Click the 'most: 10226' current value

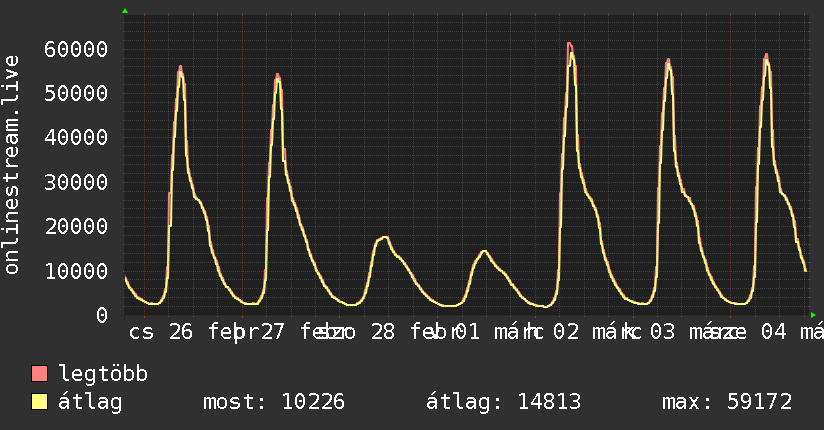click(274, 402)
